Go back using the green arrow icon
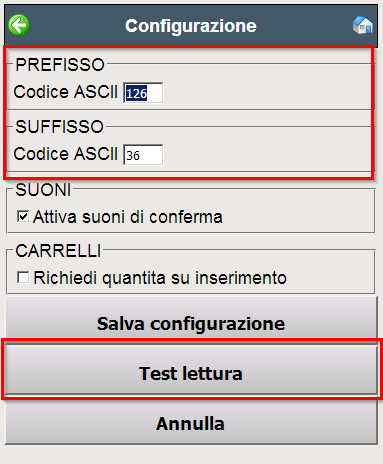Screen dimensions: 383x464 (19, 25)
